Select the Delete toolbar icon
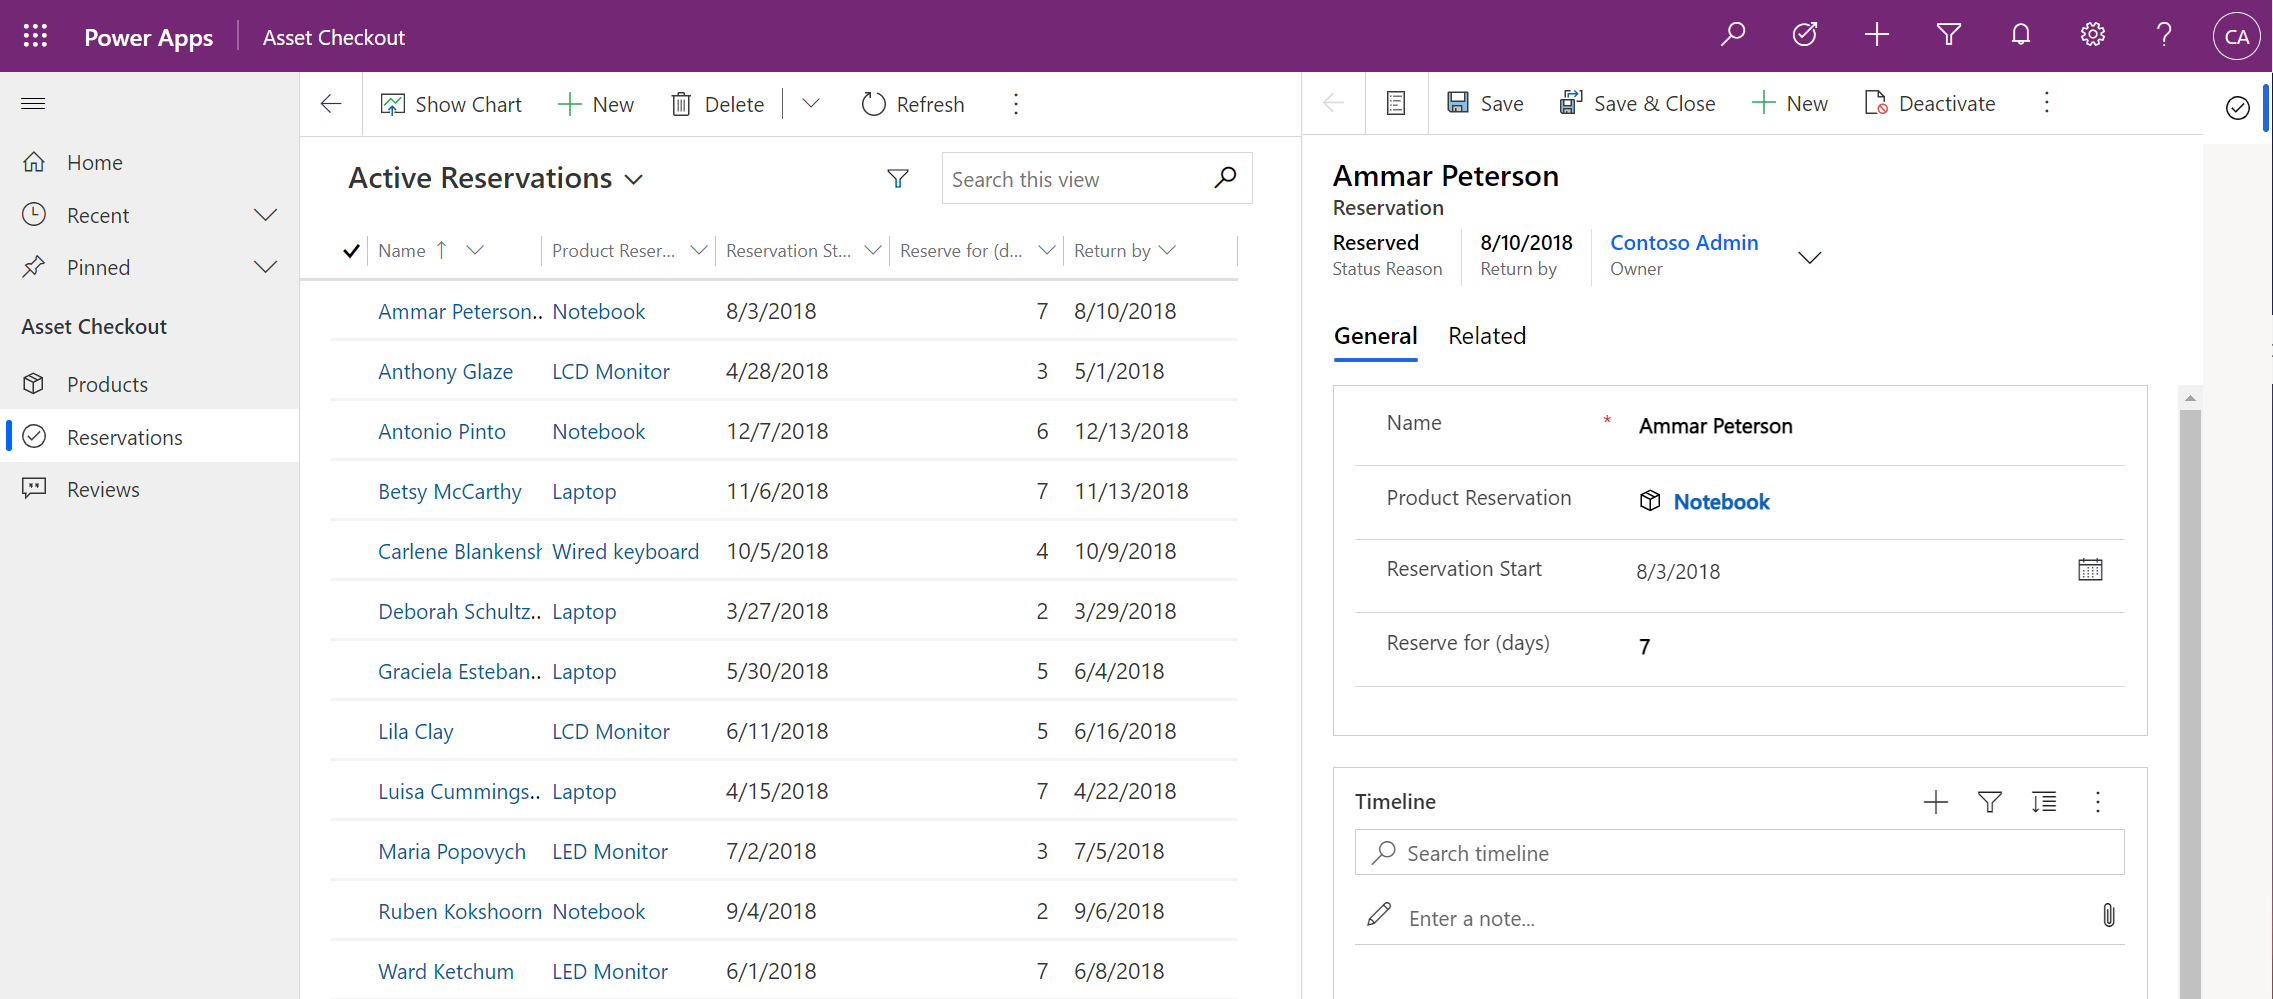The image size is (2273, 999). tap(681, 103)
